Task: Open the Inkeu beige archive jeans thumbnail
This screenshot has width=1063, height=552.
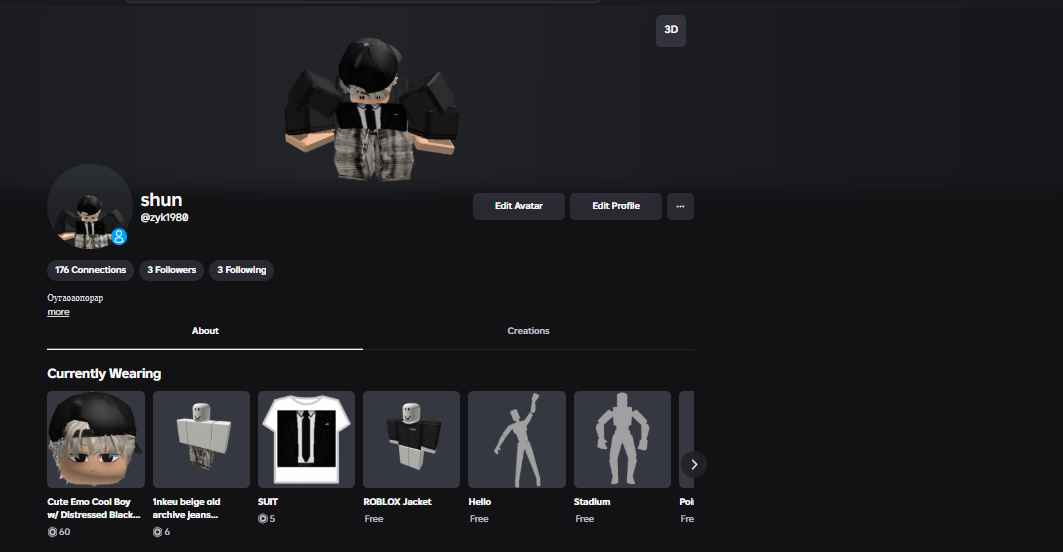Action: tap(201, 439)
